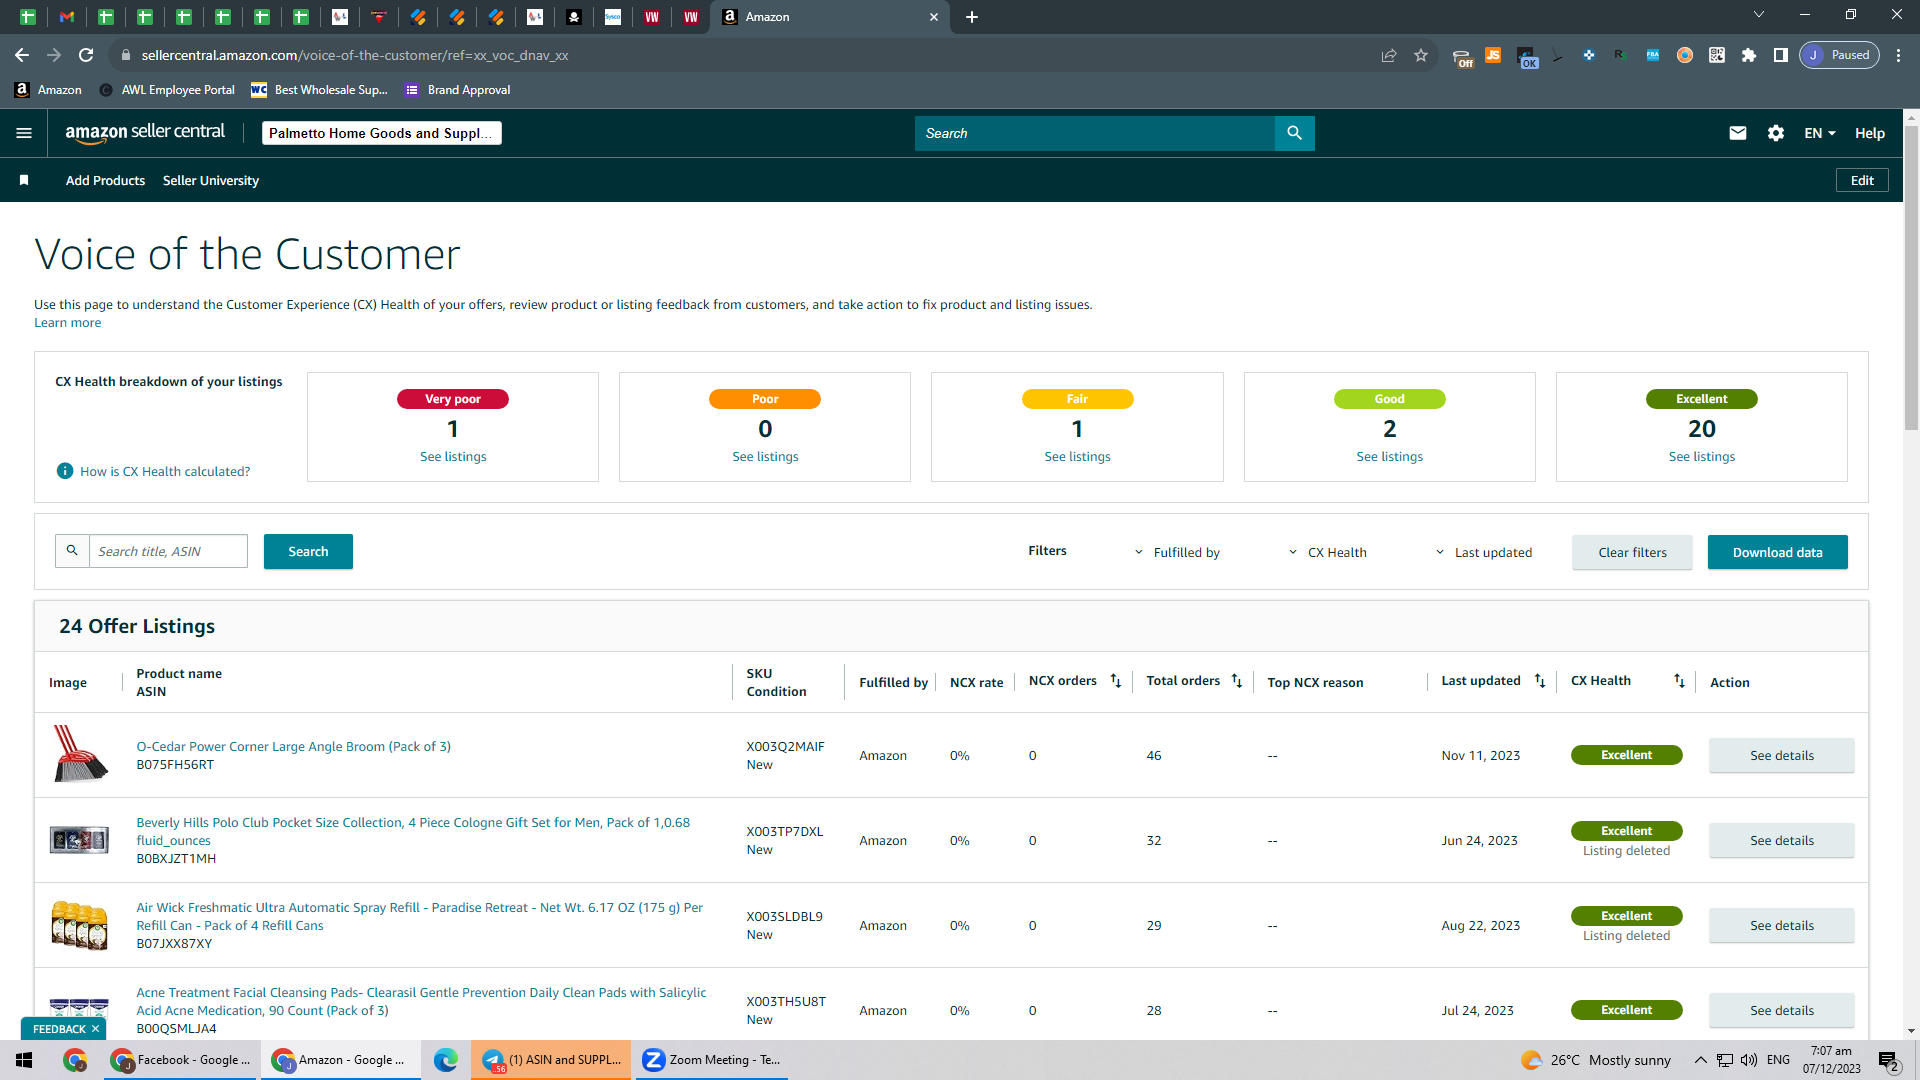The image size is (1920, 1080).
Task: Bookmark this page with star icon
Action: point(1421,55)
